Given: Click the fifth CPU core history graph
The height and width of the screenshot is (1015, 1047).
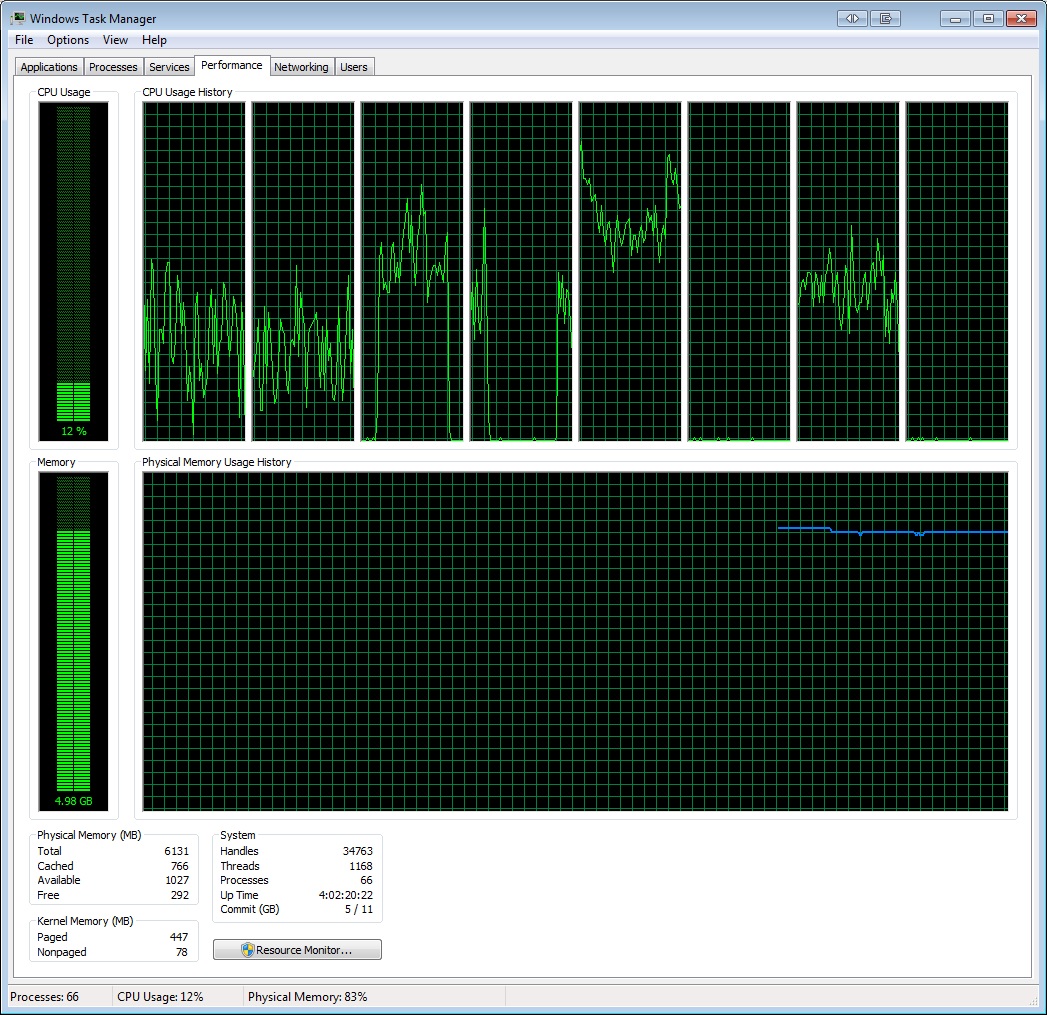Looking at the screenshot, I should tap(630, 271).
